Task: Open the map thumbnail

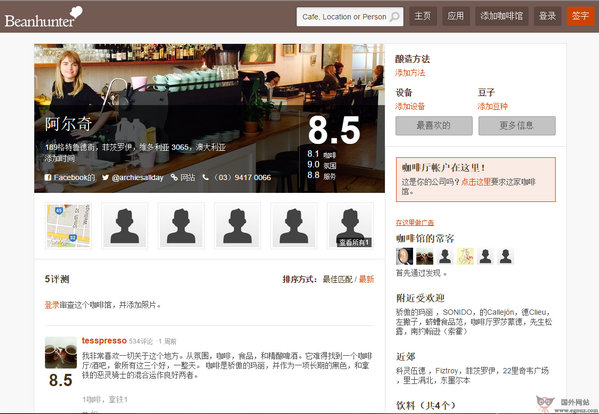Action: 68,226
